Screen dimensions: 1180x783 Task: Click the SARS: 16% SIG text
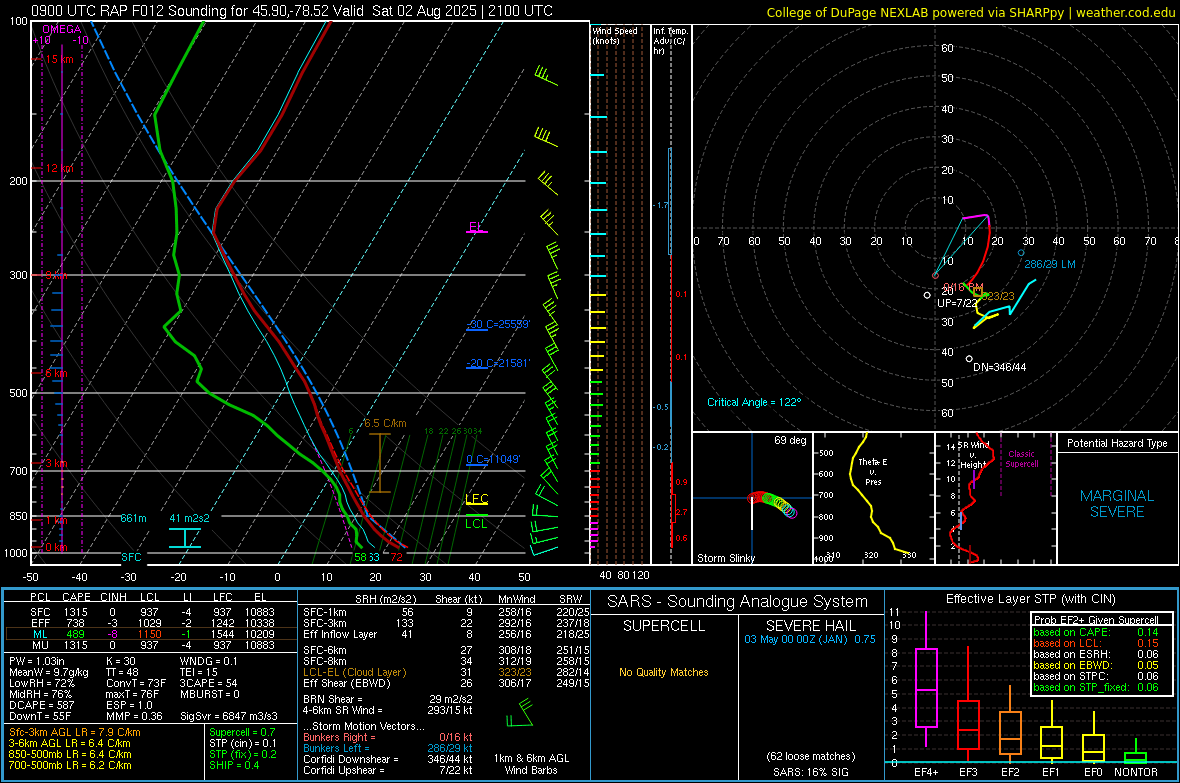click(811, 772)
